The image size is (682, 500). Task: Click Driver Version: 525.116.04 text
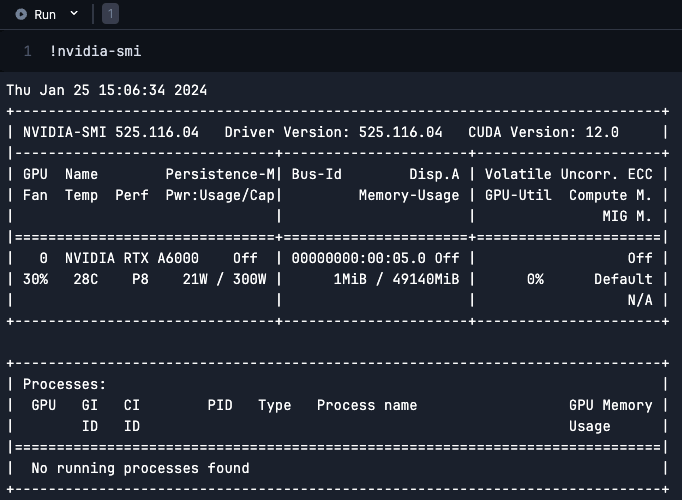333,132
